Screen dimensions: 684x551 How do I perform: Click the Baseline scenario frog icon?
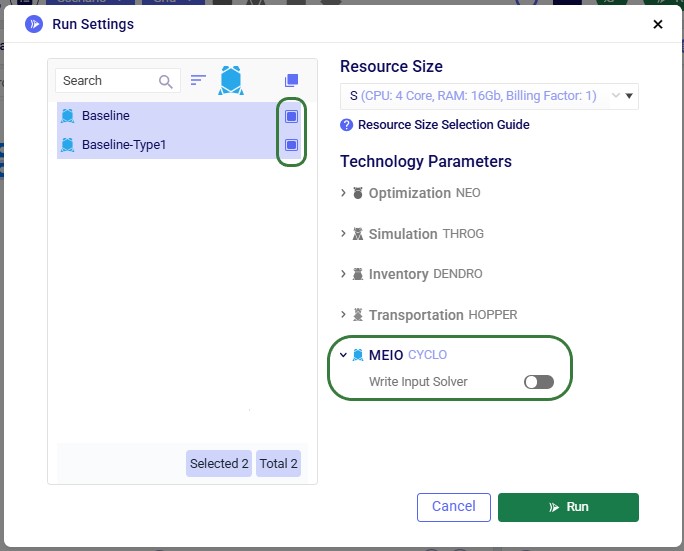pyautogui.click(x=68, y=116)
